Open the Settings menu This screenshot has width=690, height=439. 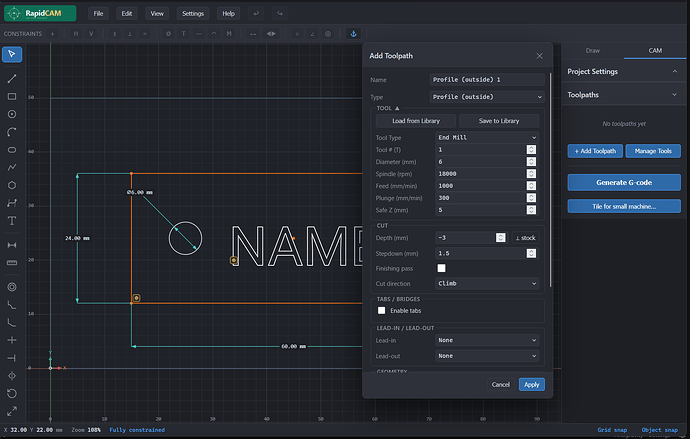coord(193,13)
